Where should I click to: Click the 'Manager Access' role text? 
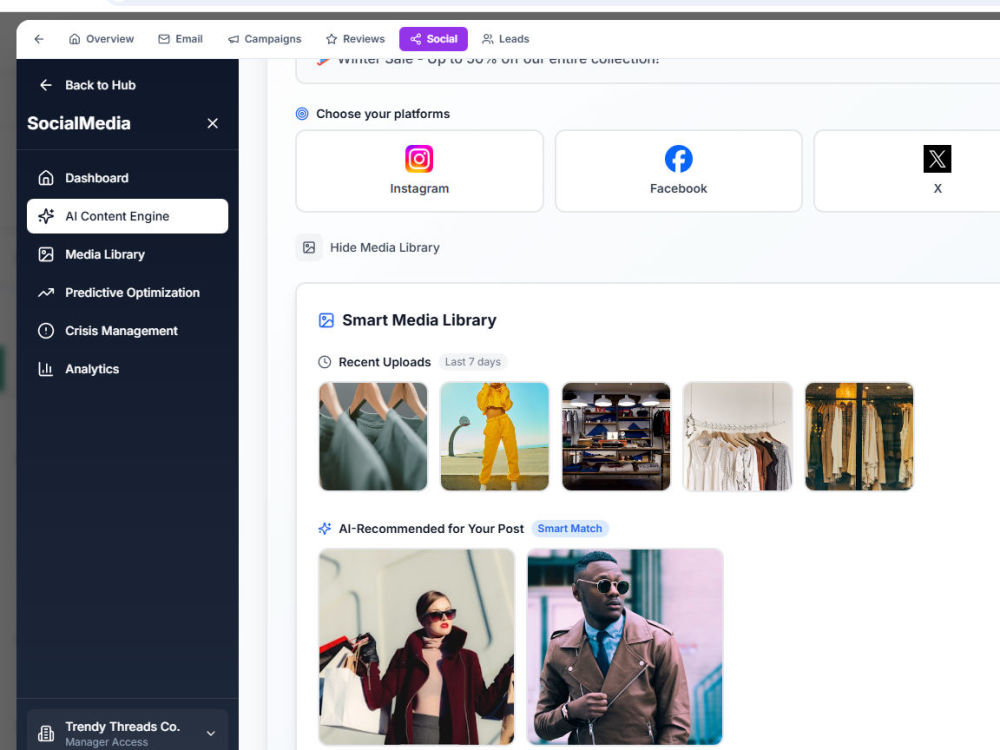click(x=107, y=742)
